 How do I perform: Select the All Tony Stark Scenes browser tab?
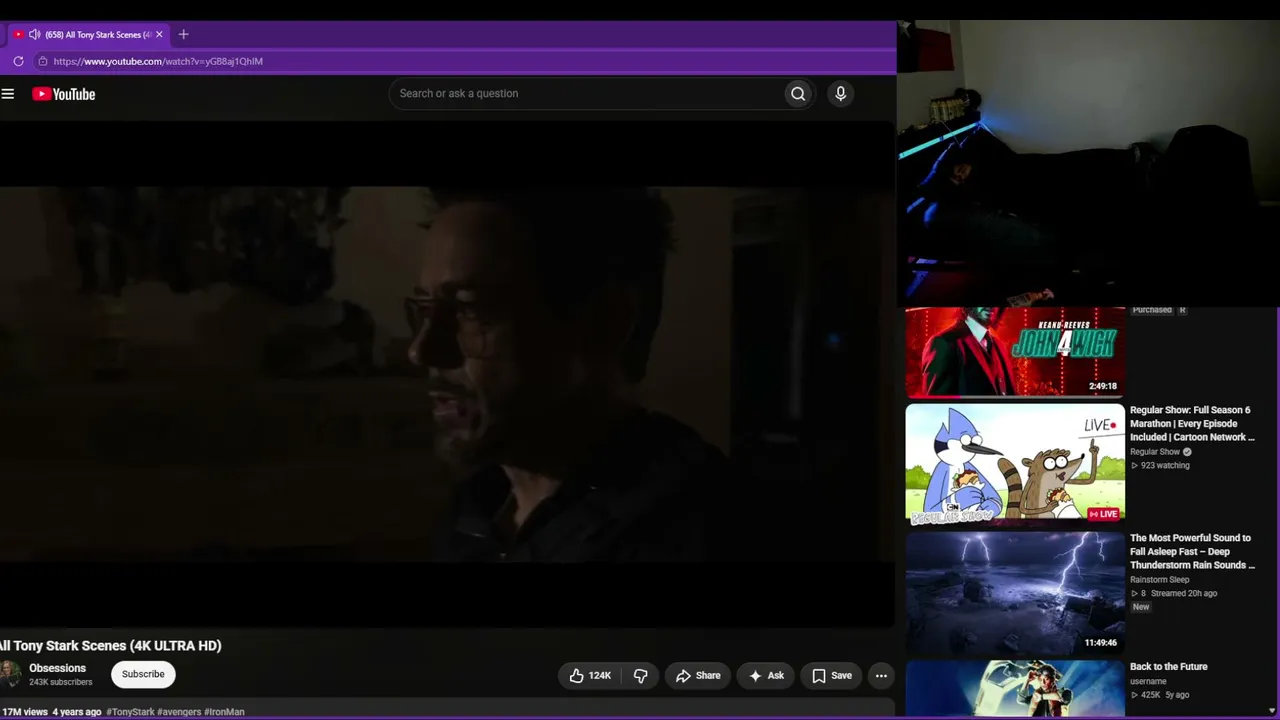tap(88, 34)
